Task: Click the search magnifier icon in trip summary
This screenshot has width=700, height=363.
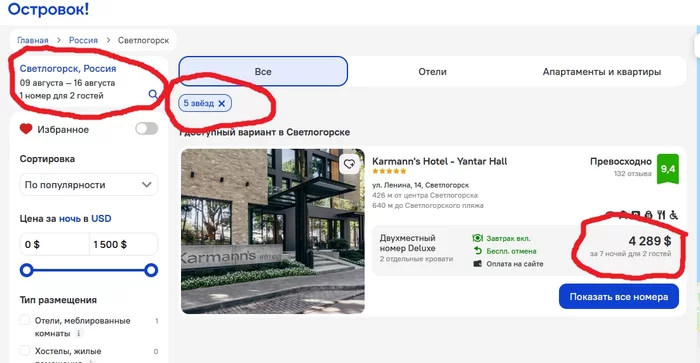Action: pyautogui.click(x=153, y=94)
